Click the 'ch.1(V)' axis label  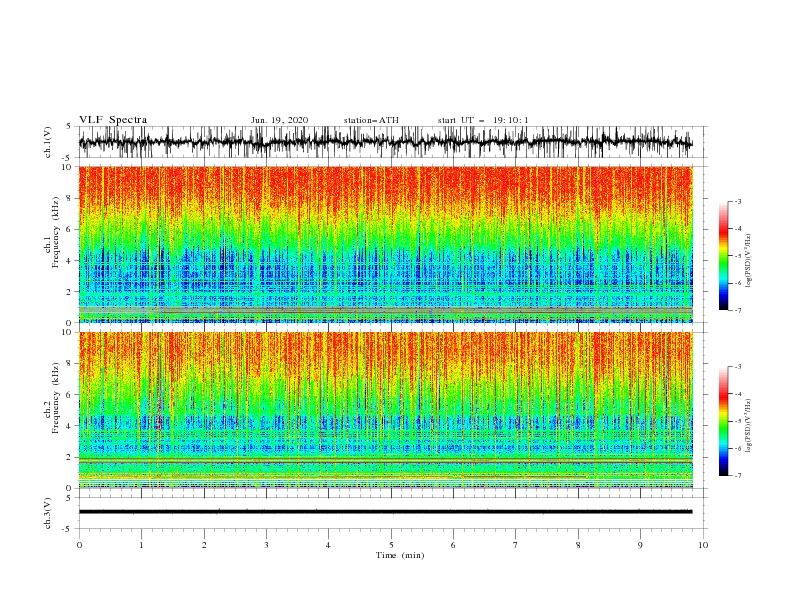[x=48, y=142]
